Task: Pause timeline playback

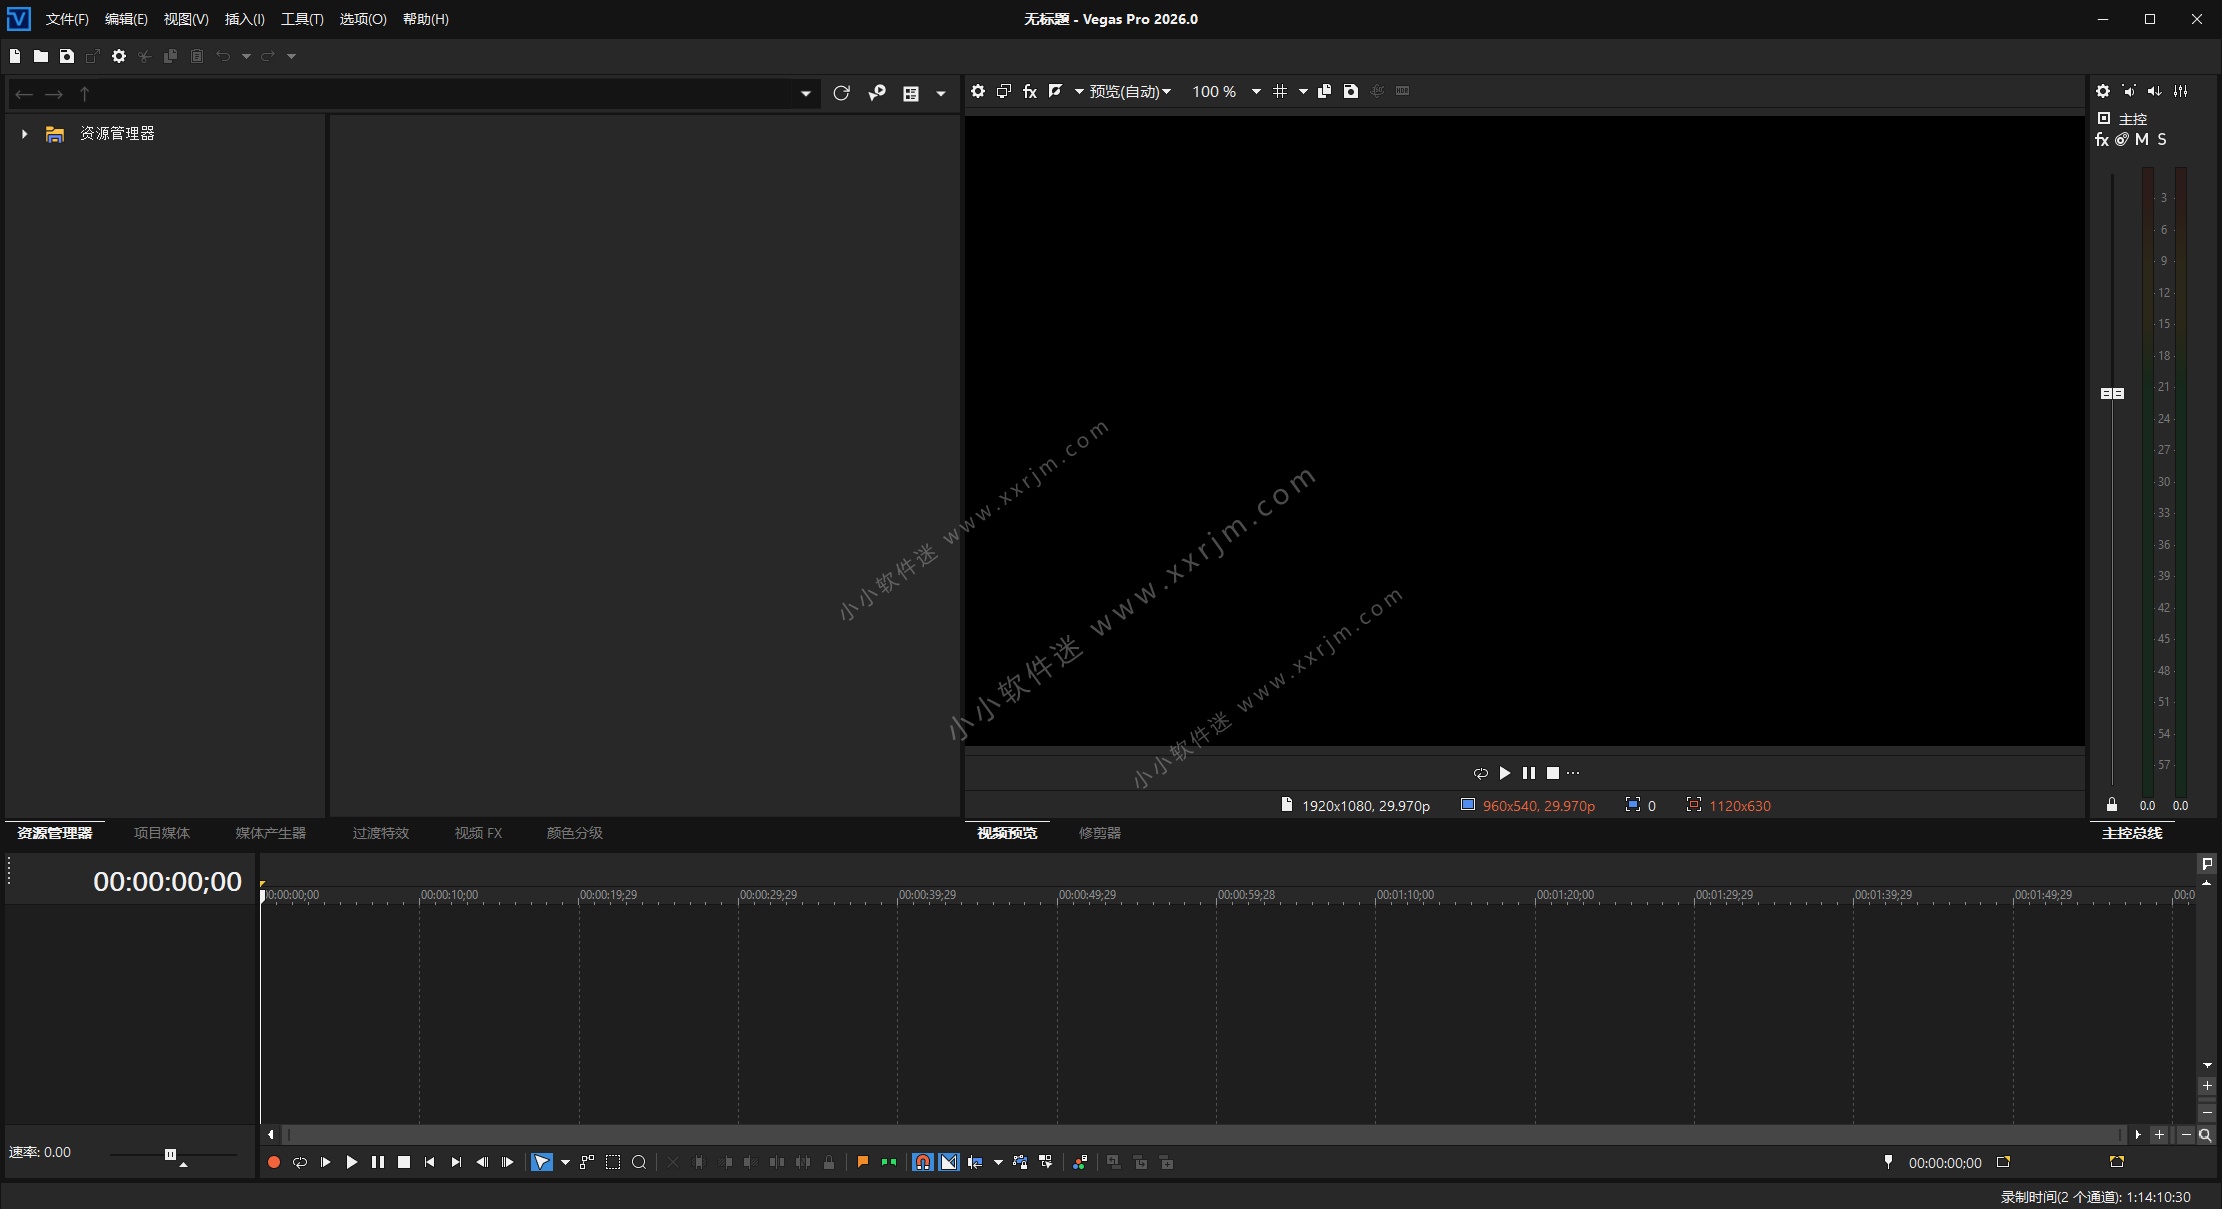Action: [378, 1162]
